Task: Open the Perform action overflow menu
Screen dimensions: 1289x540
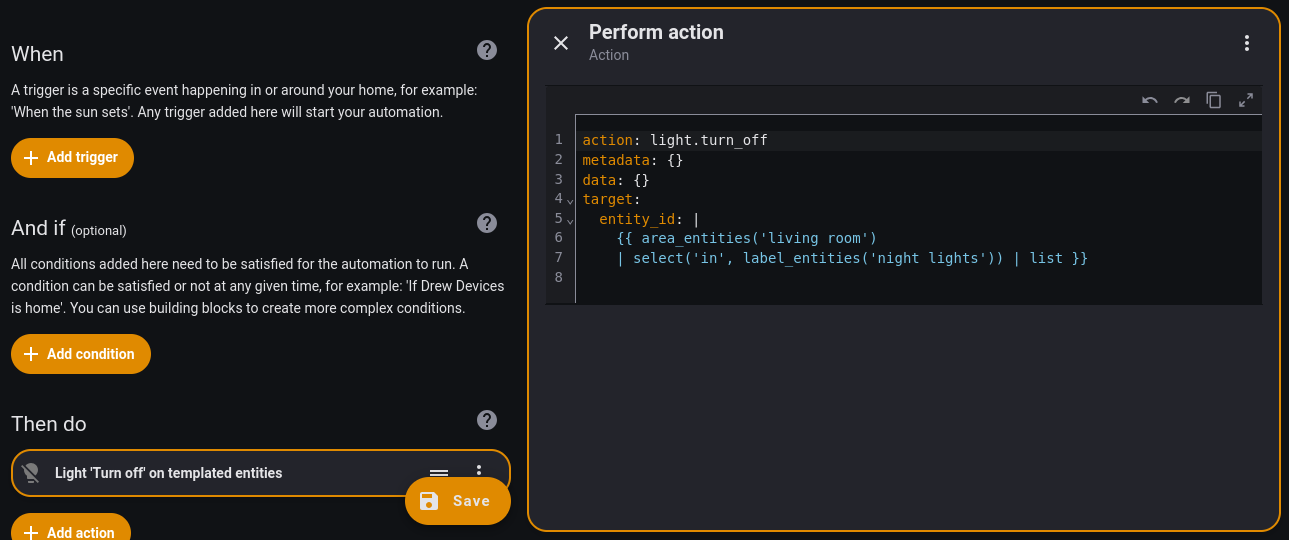Action: click(x=1246, y=43)
